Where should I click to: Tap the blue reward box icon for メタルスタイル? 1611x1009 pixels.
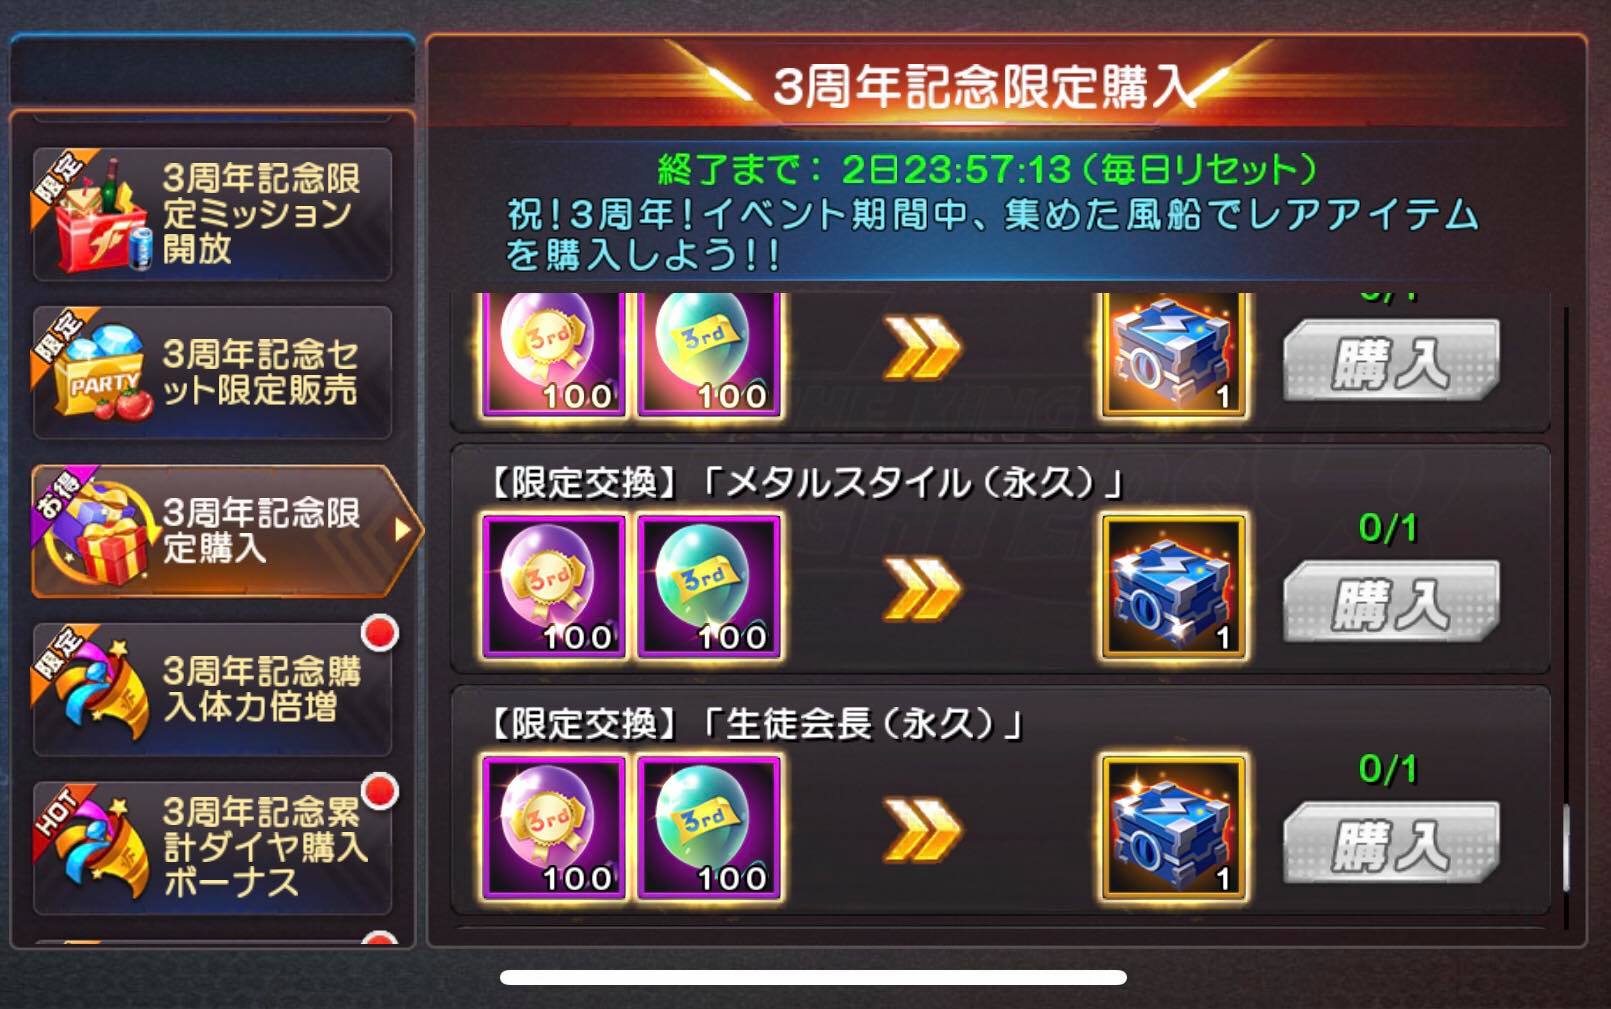tap(1174, 587)
